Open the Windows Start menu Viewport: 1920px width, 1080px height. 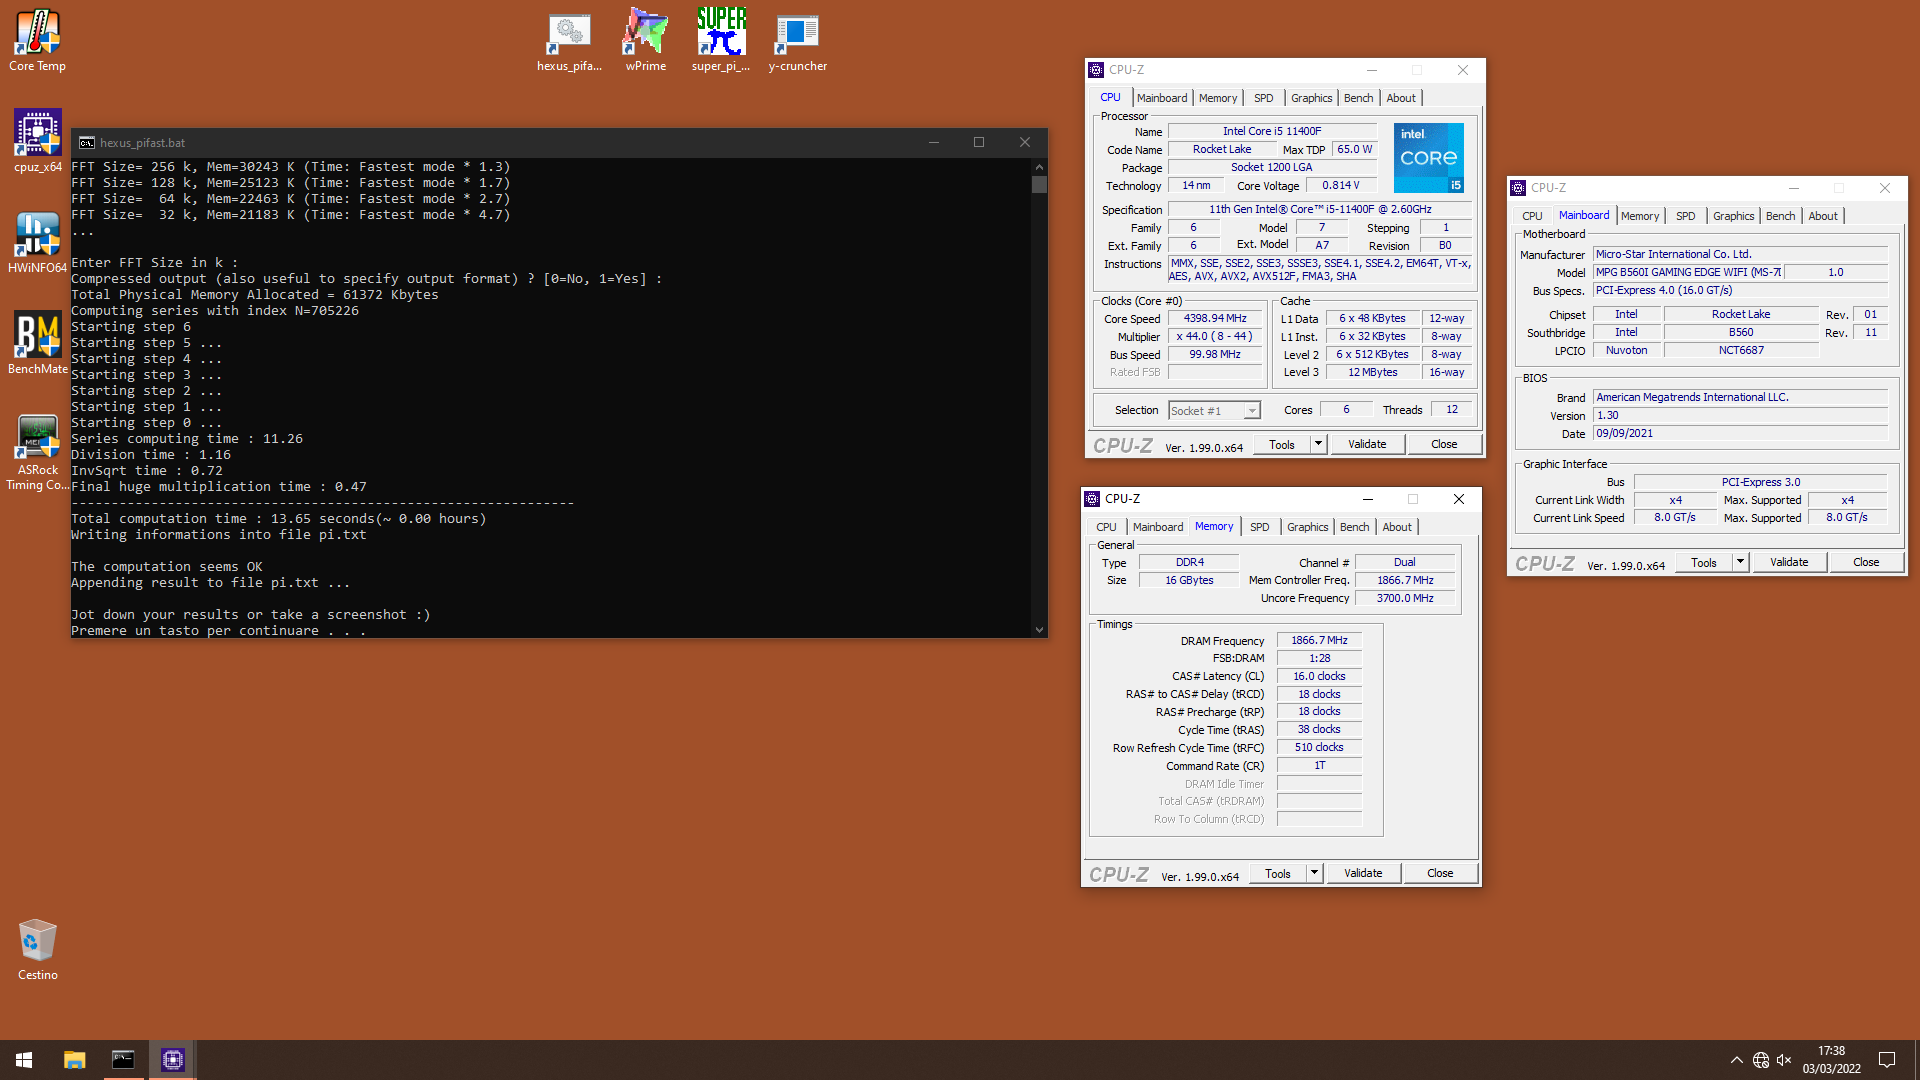(24, 1060)
